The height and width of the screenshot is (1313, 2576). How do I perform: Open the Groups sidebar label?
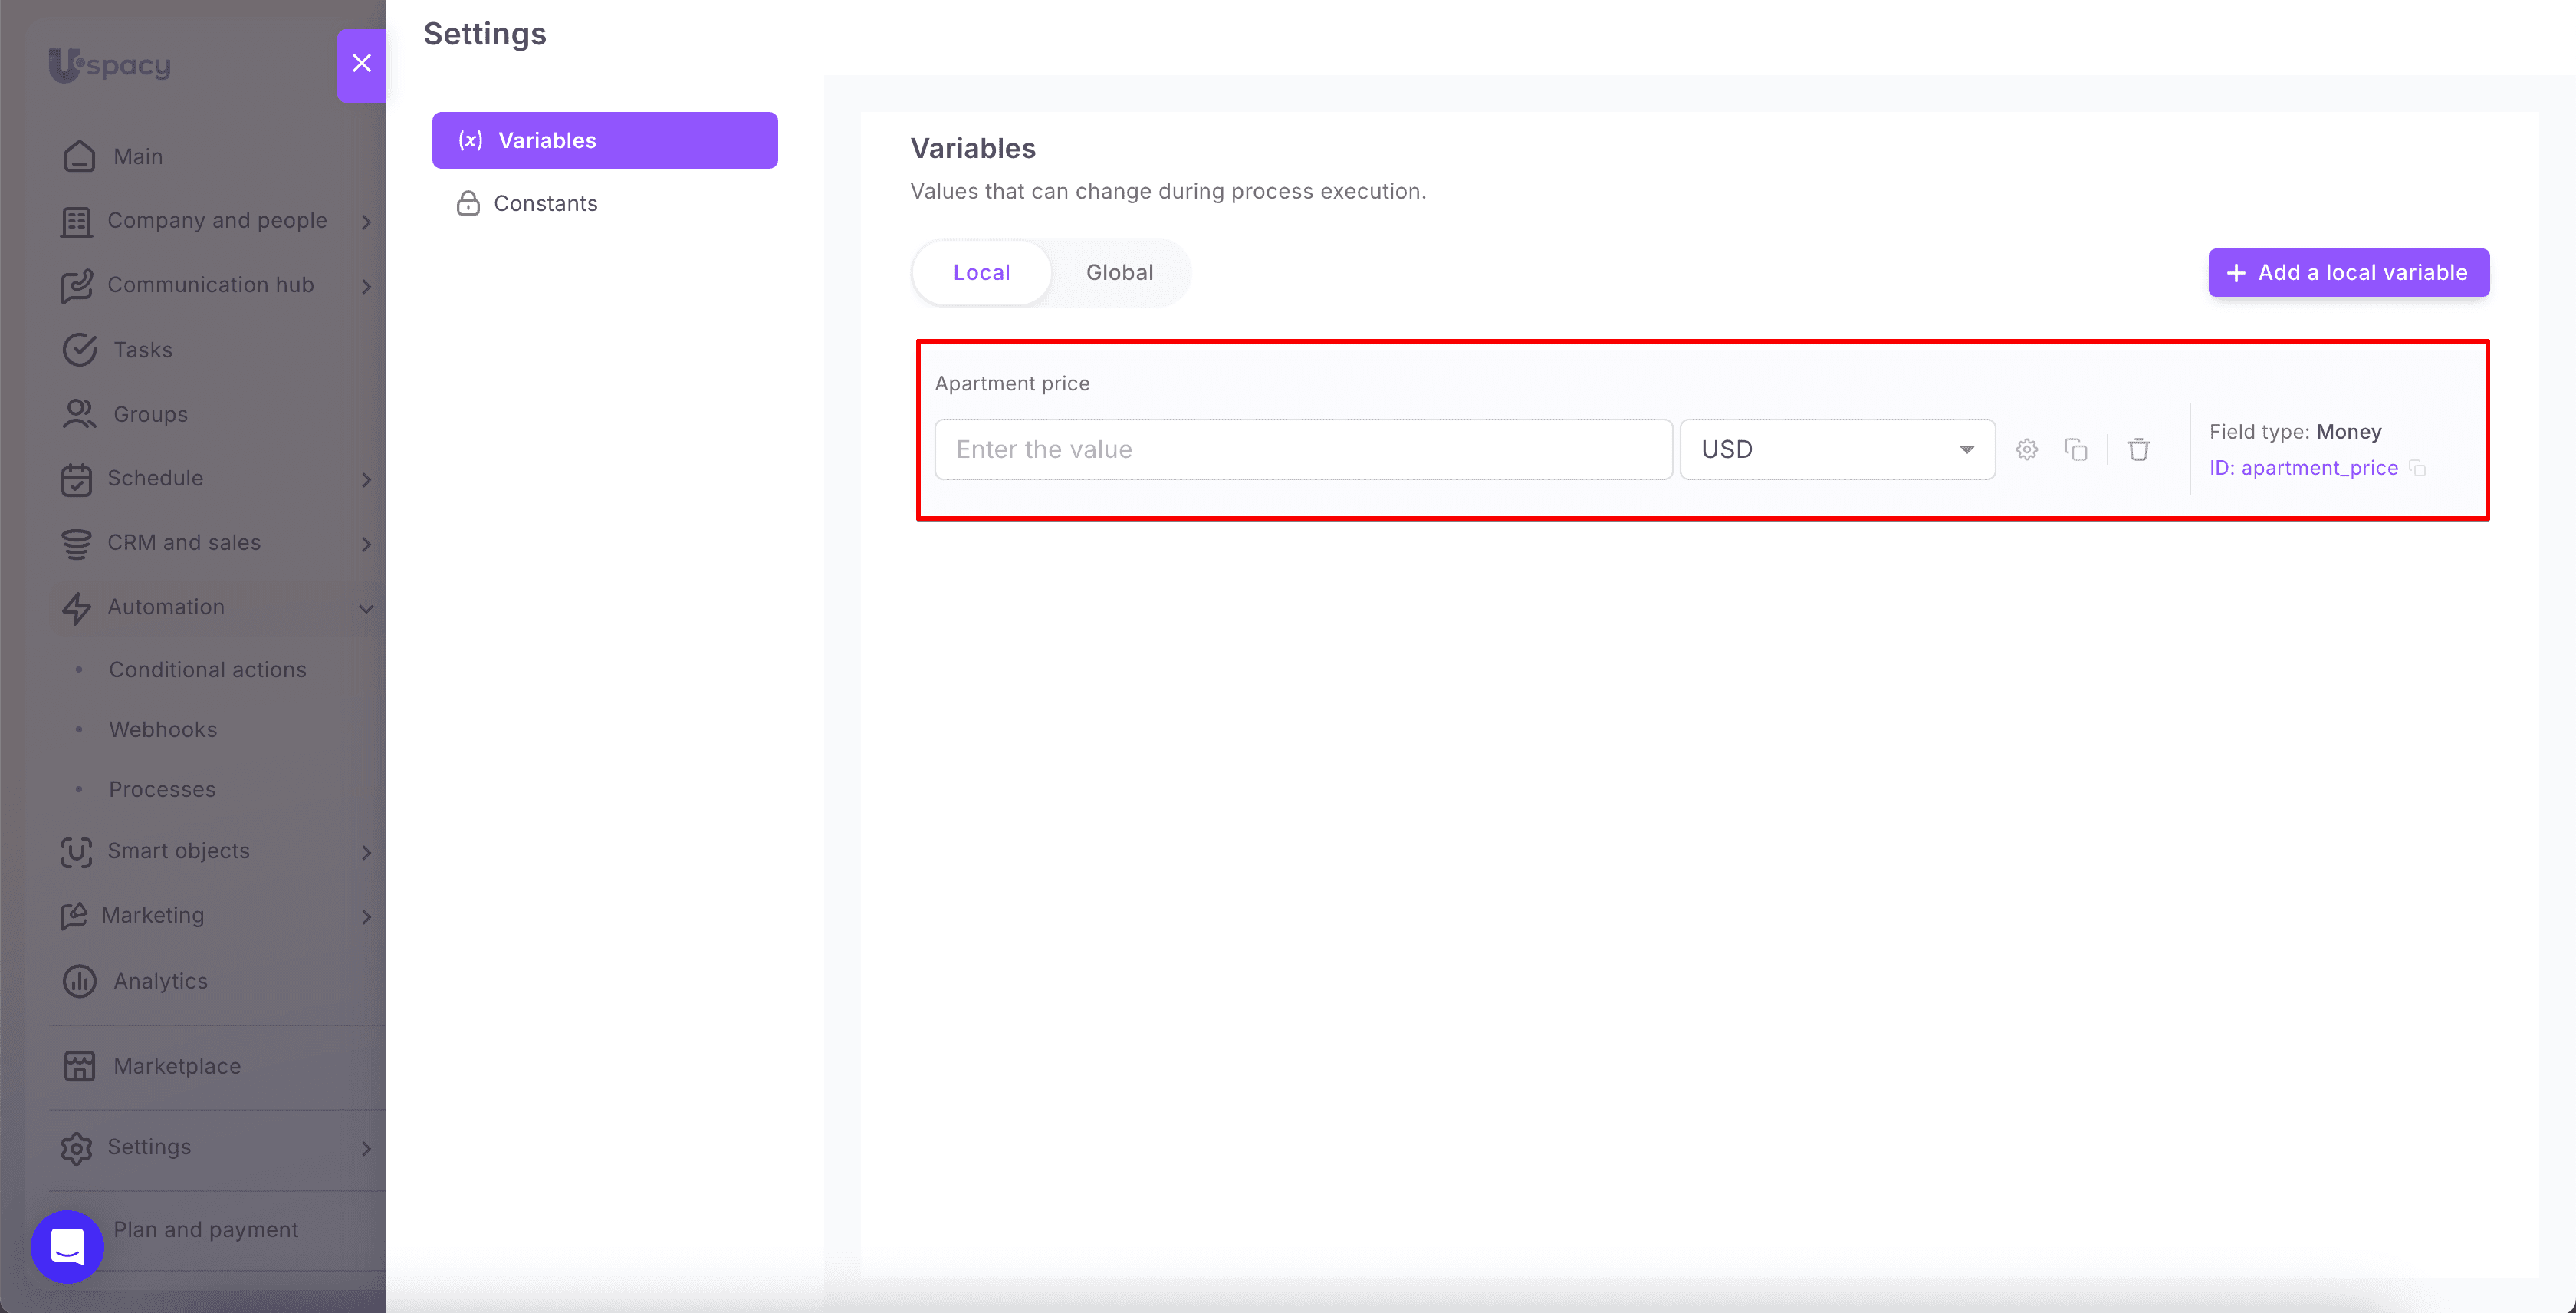point(150,414)
